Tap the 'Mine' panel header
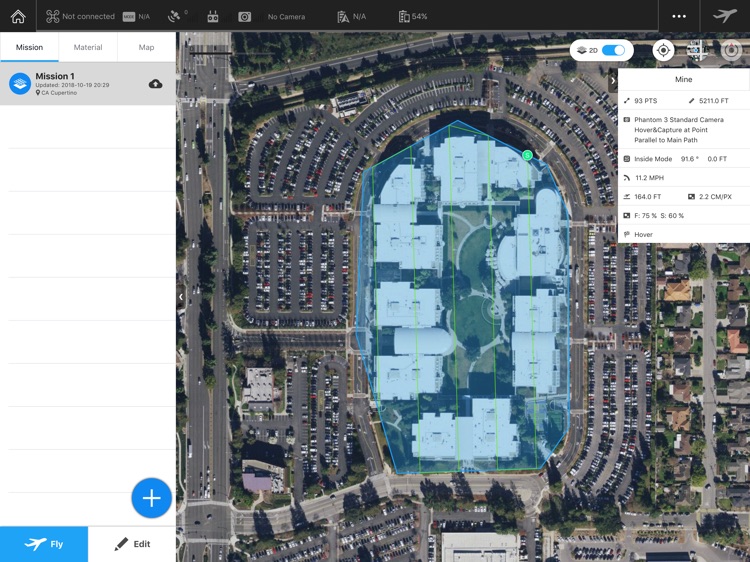750x562 pixels. click(x=684, y=79)
